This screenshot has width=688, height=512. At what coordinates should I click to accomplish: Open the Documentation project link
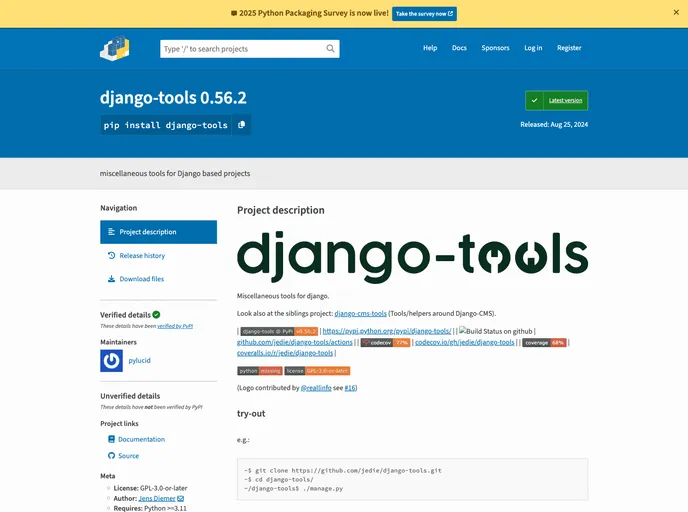pos(141,439)
